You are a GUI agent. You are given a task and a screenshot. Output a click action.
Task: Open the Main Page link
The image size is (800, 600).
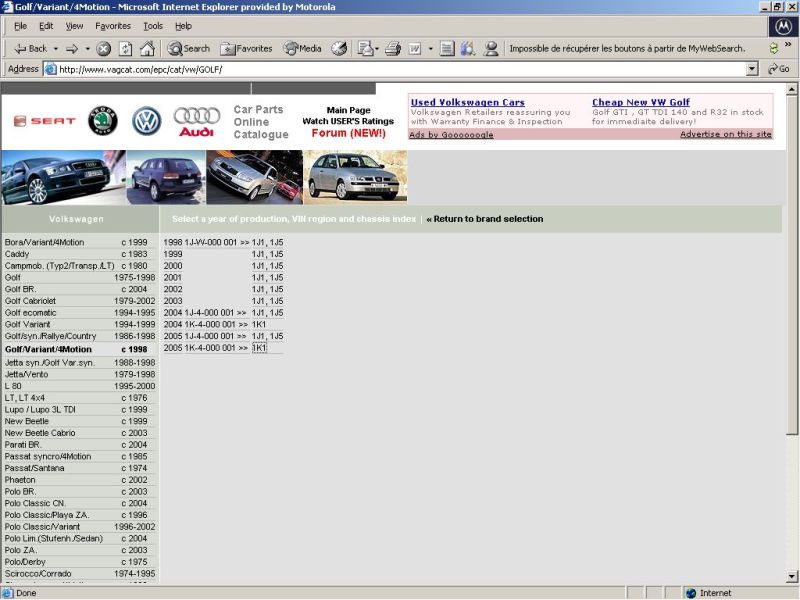tap(348, 110)
